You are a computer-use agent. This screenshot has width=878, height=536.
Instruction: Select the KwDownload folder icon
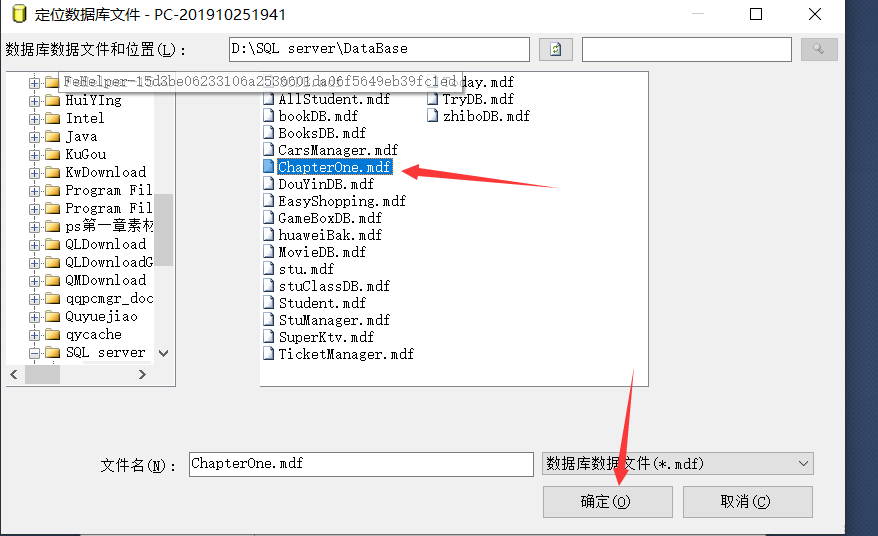[52, 173]
